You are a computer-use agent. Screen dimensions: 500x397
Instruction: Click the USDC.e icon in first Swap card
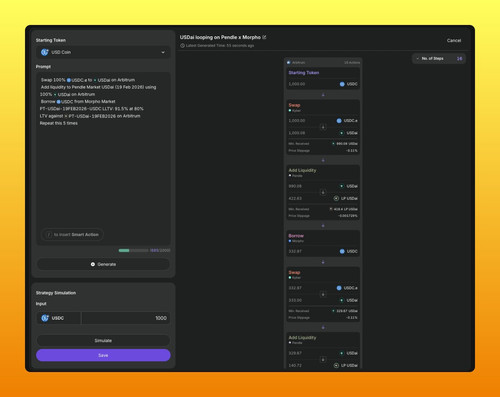pos(339,121)
